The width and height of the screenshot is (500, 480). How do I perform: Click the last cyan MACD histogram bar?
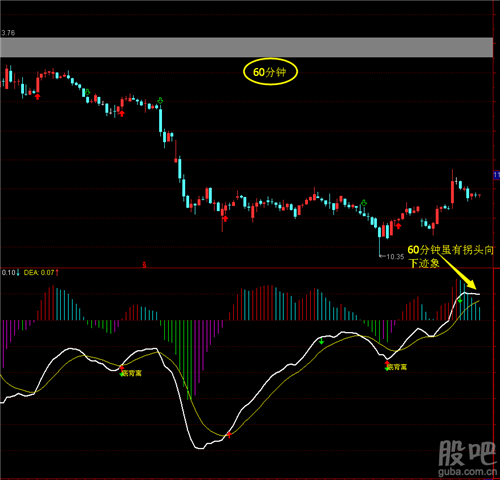point(480,313)
